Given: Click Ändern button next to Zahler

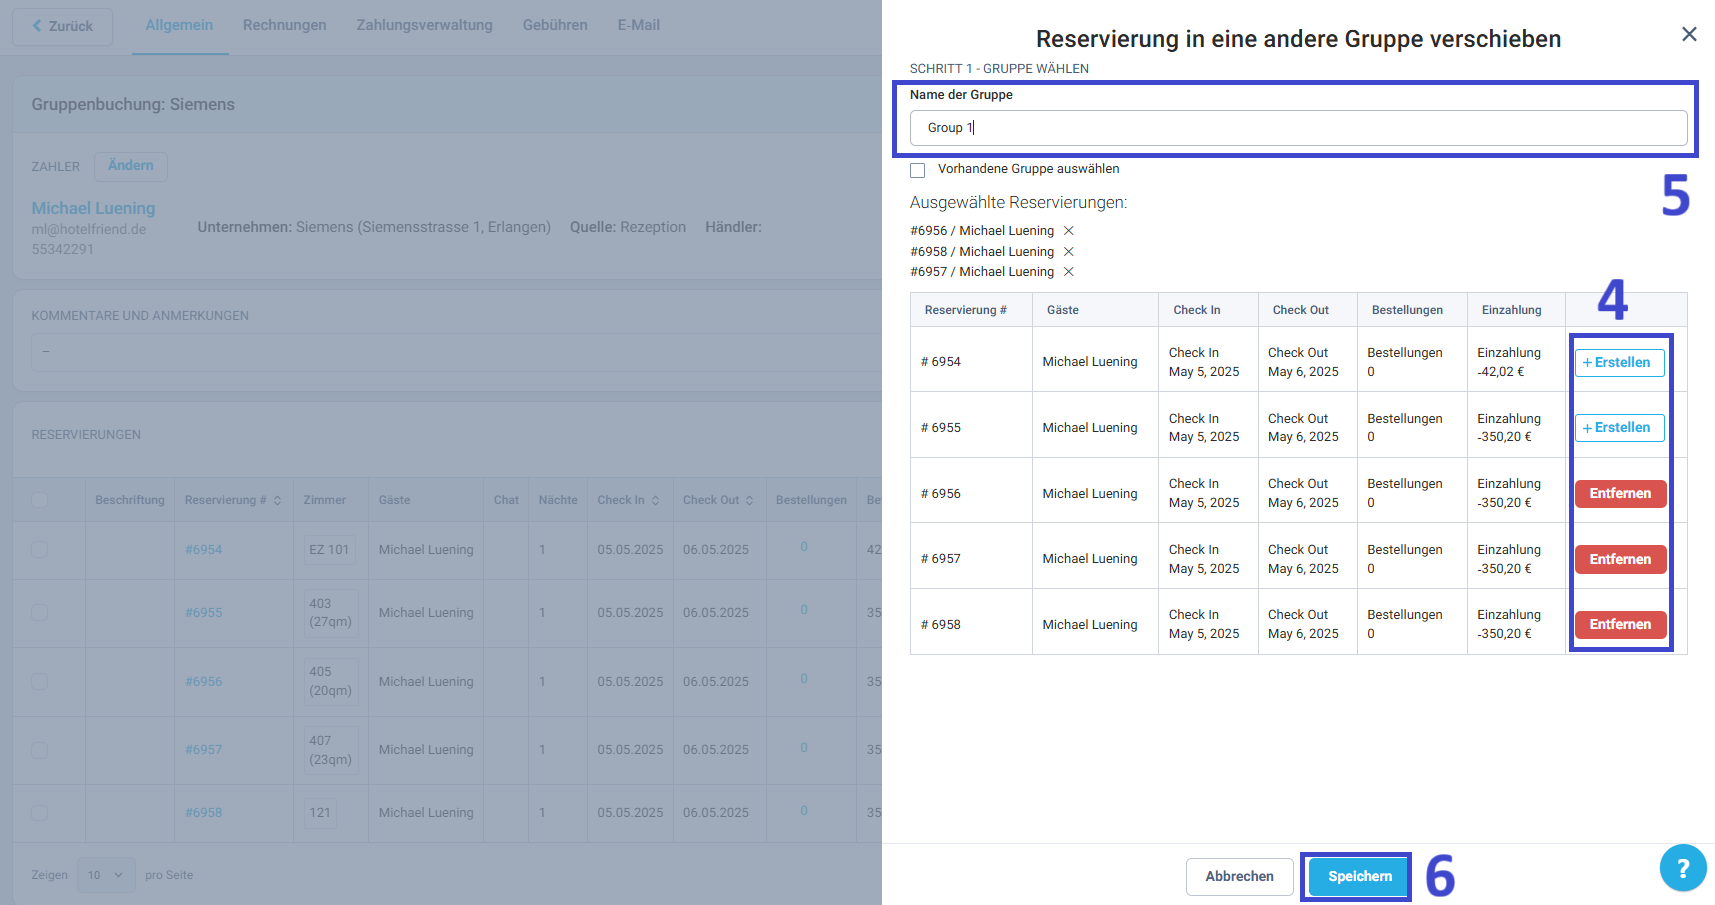Looking at the screenshot, I should click(131, 166).
